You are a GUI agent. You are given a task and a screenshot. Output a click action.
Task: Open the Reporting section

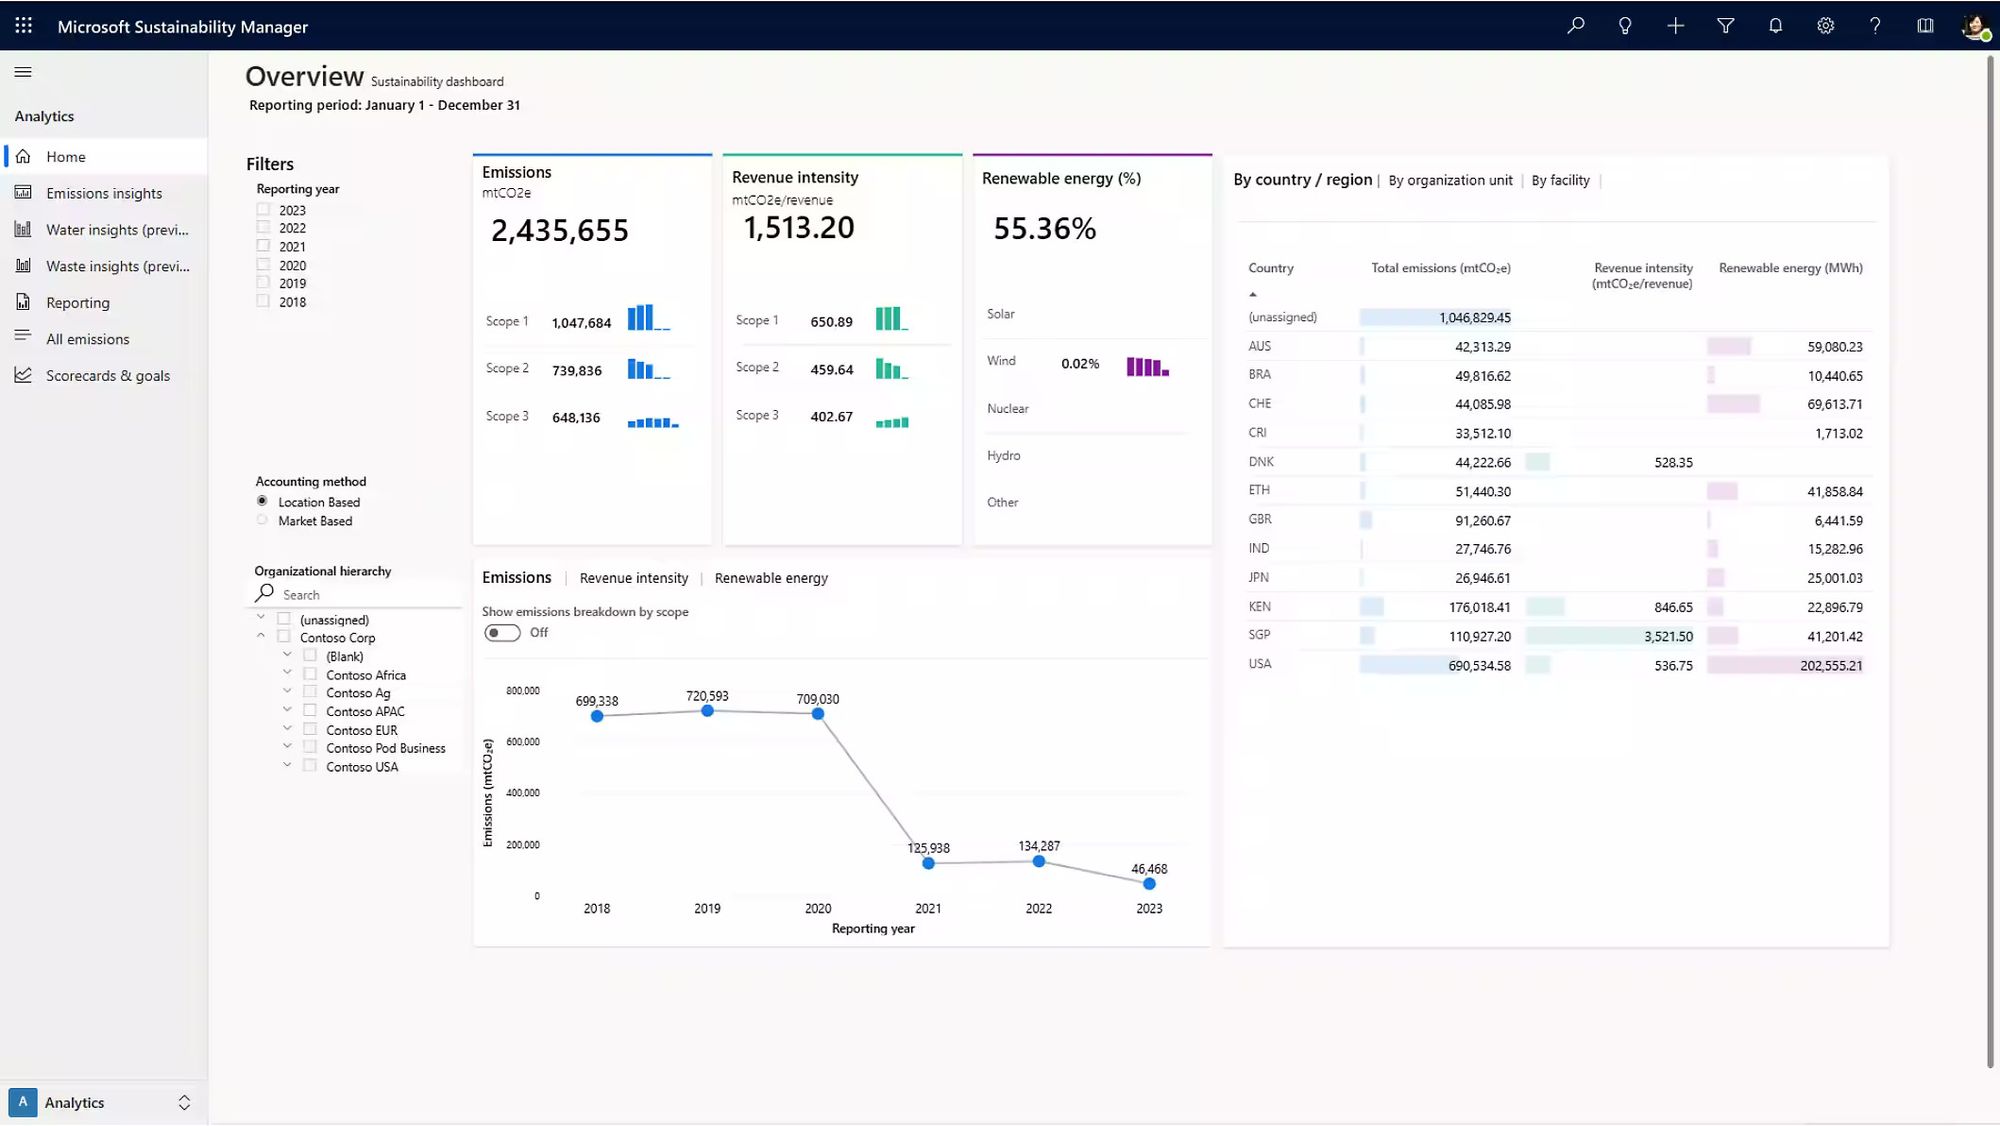point(78,302)
